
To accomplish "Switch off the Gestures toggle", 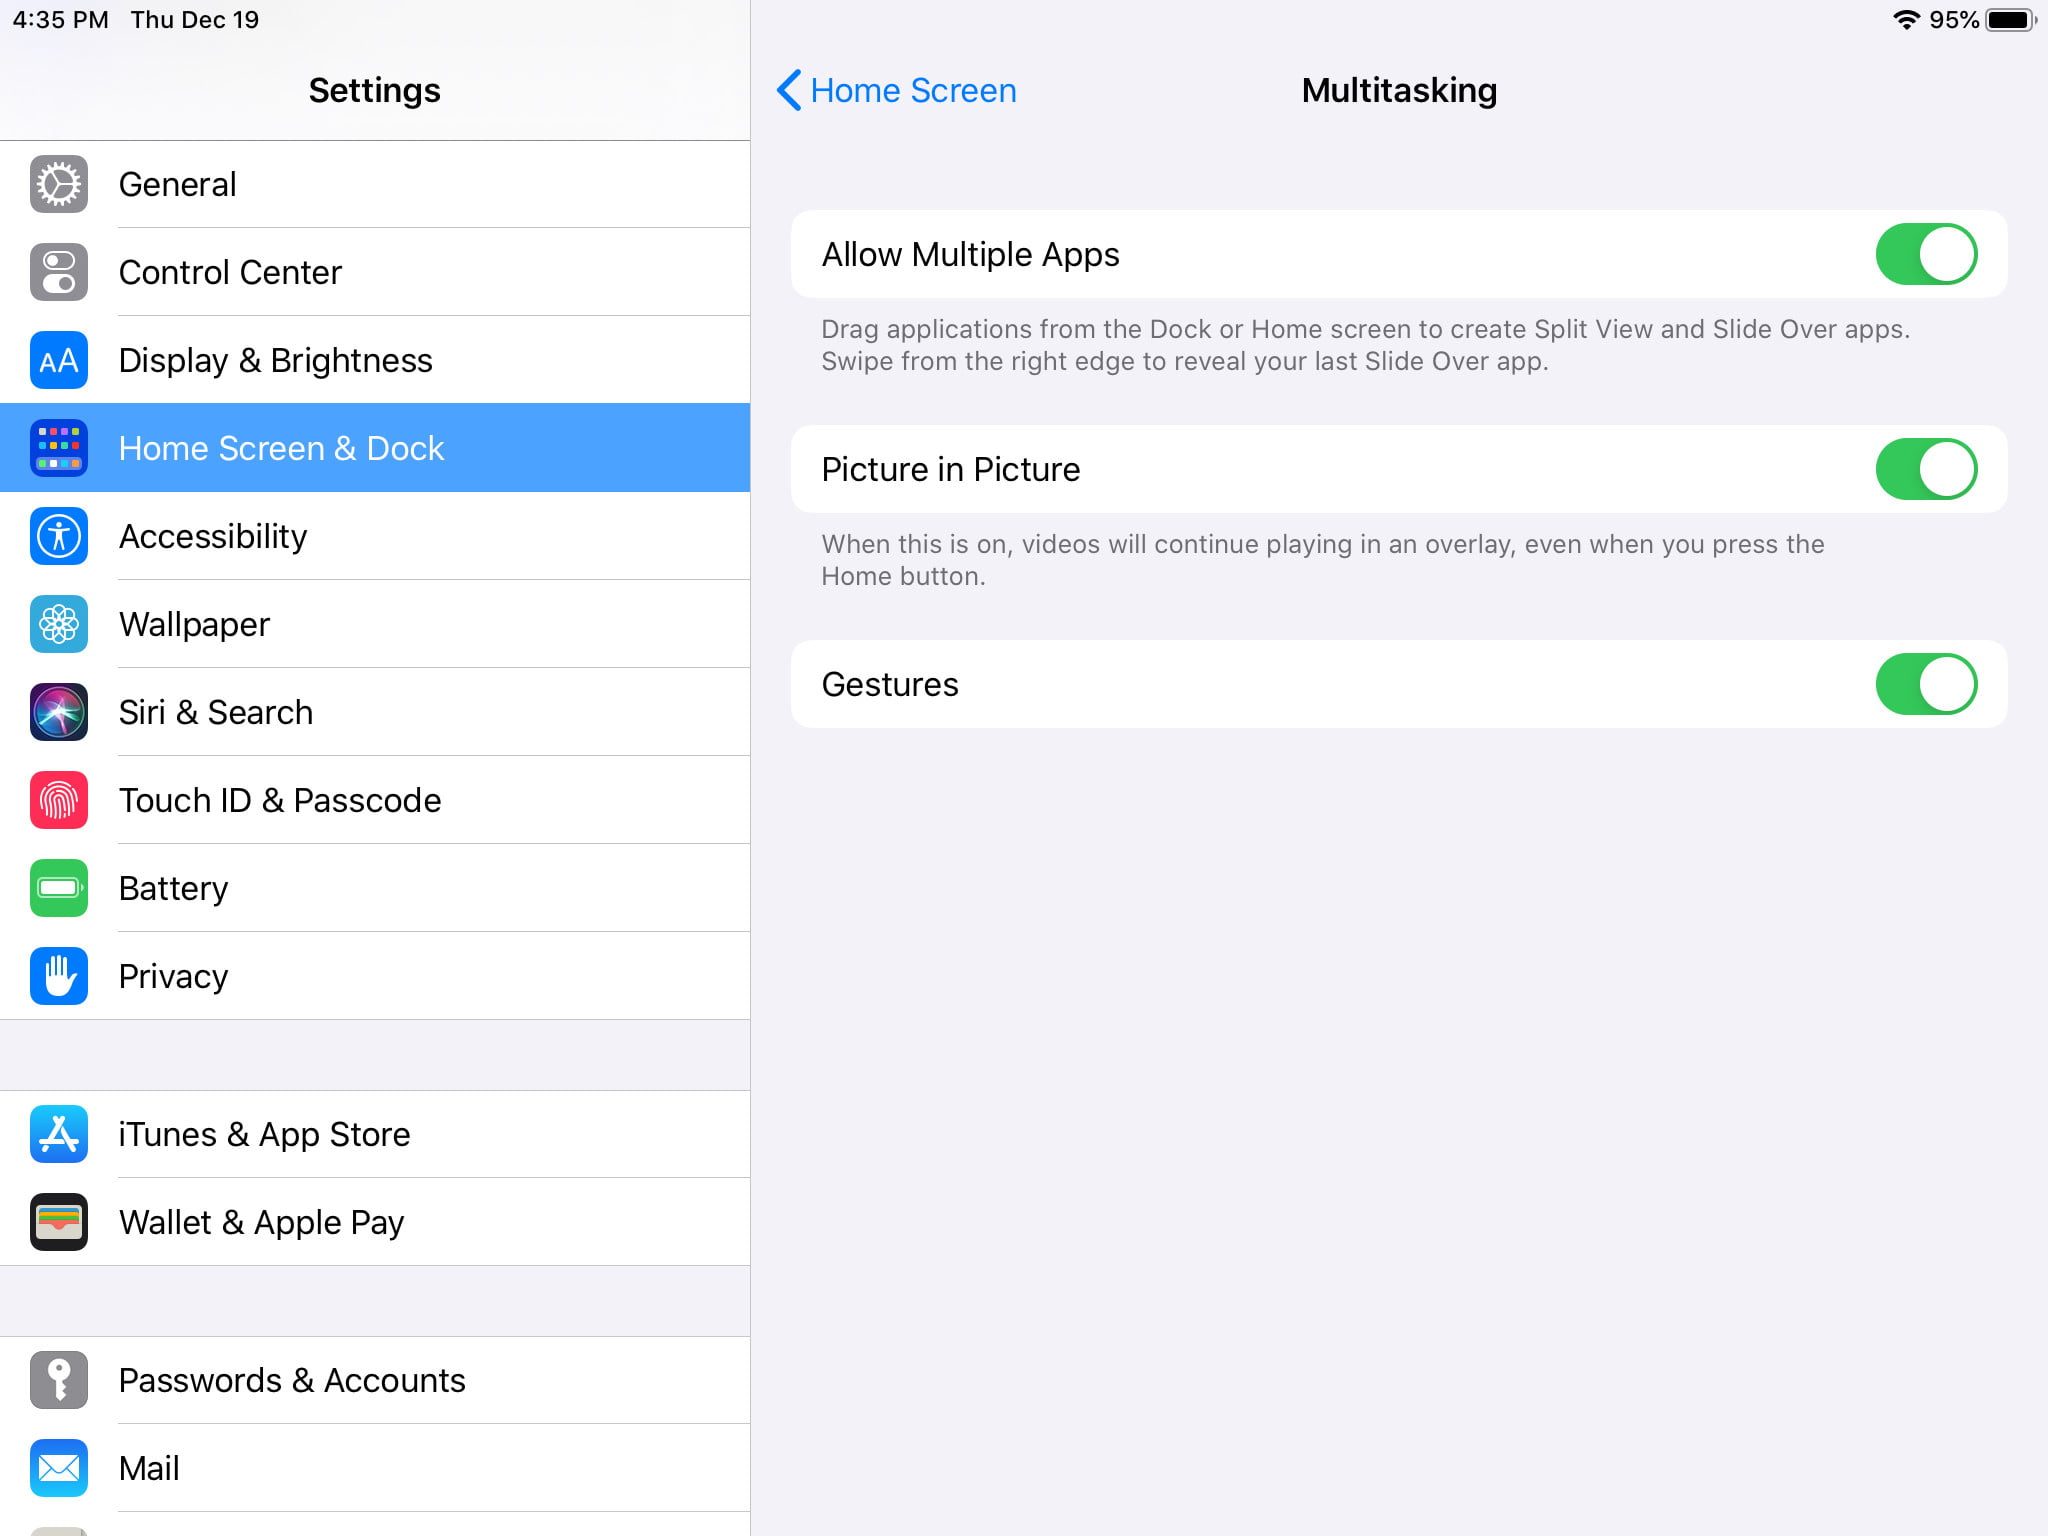I will click(1925, 684).
